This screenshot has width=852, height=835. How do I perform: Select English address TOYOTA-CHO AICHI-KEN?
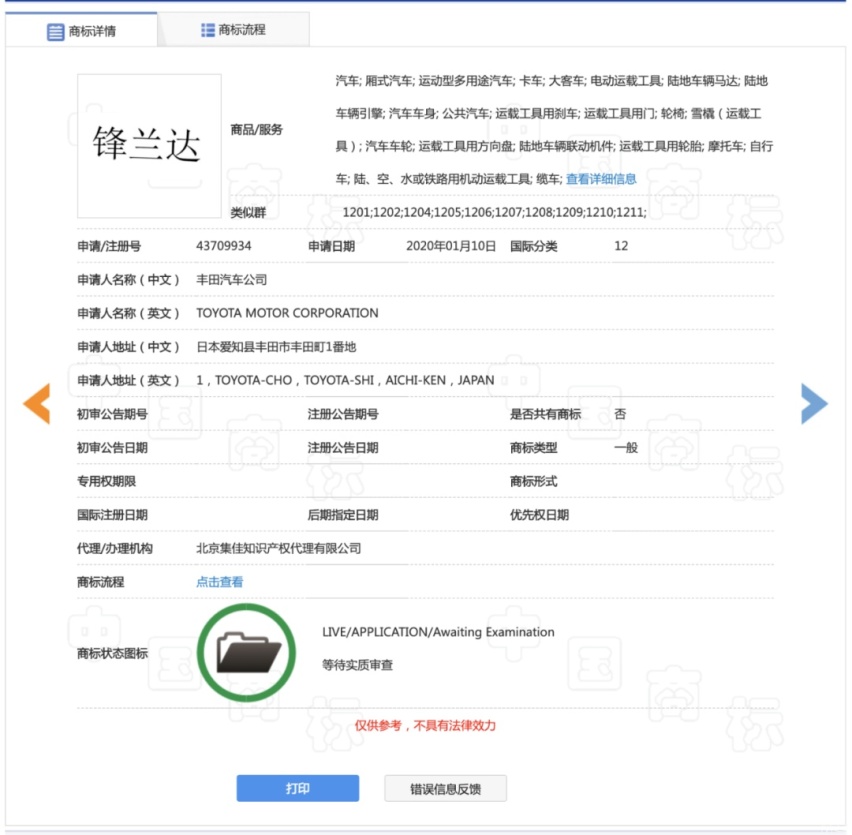click(x=346, y=380)
